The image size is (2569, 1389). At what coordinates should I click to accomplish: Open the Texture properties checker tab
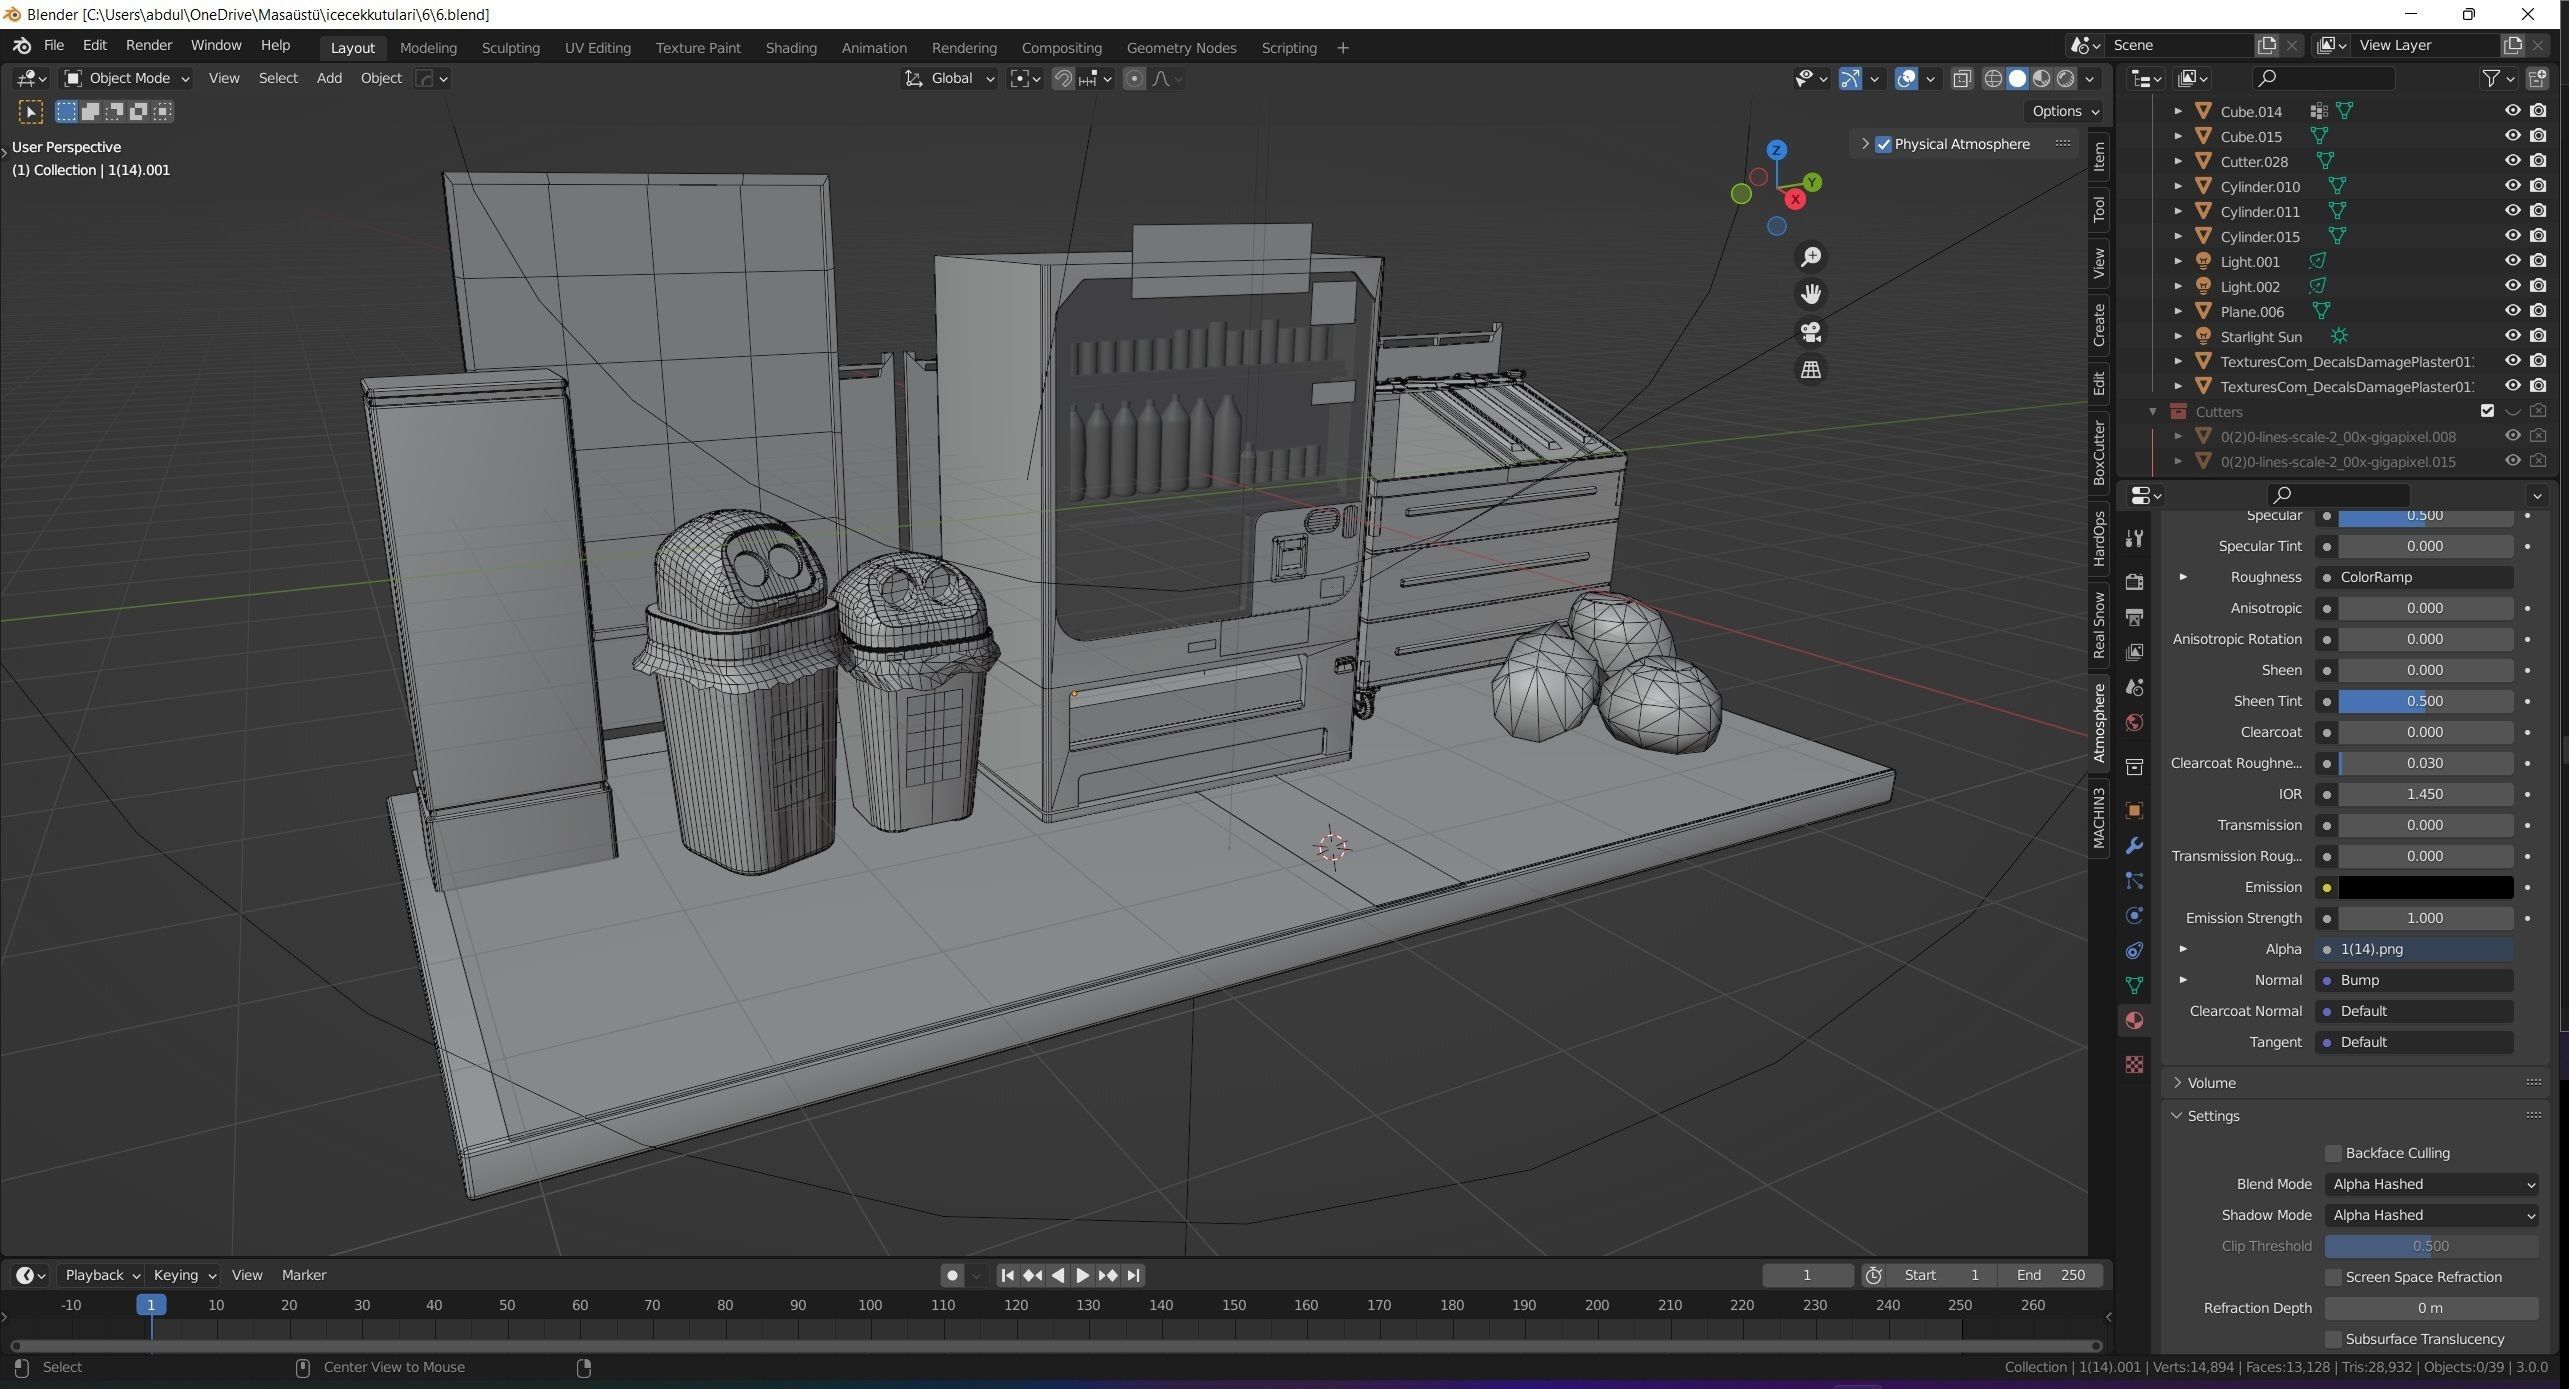pos(2134,1064)
